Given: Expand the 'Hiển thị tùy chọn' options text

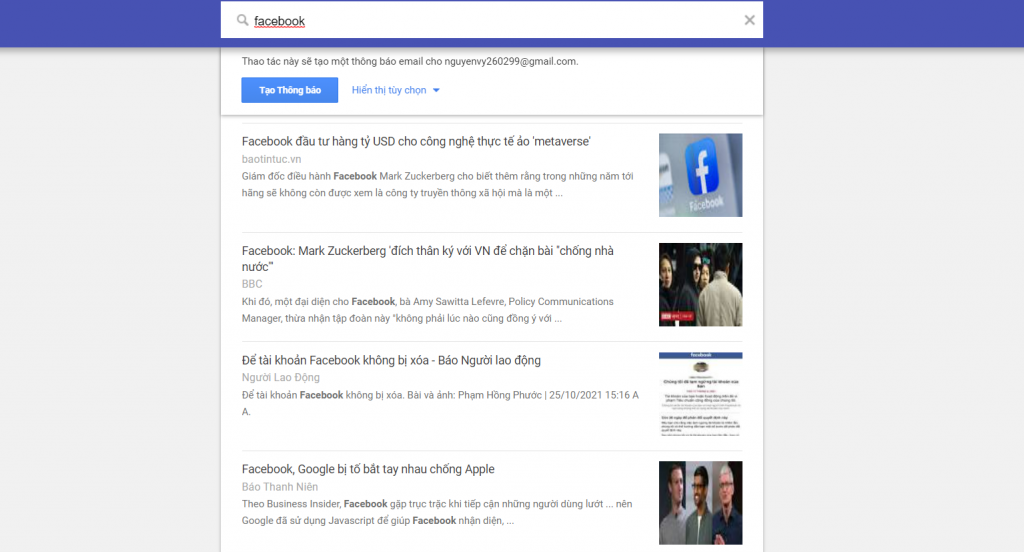Looking at the screenshot, I should click(x=389, y=90).
